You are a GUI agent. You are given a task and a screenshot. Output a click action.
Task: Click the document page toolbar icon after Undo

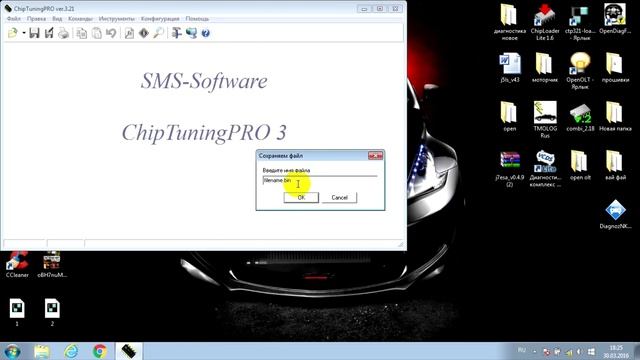(129, 33)
